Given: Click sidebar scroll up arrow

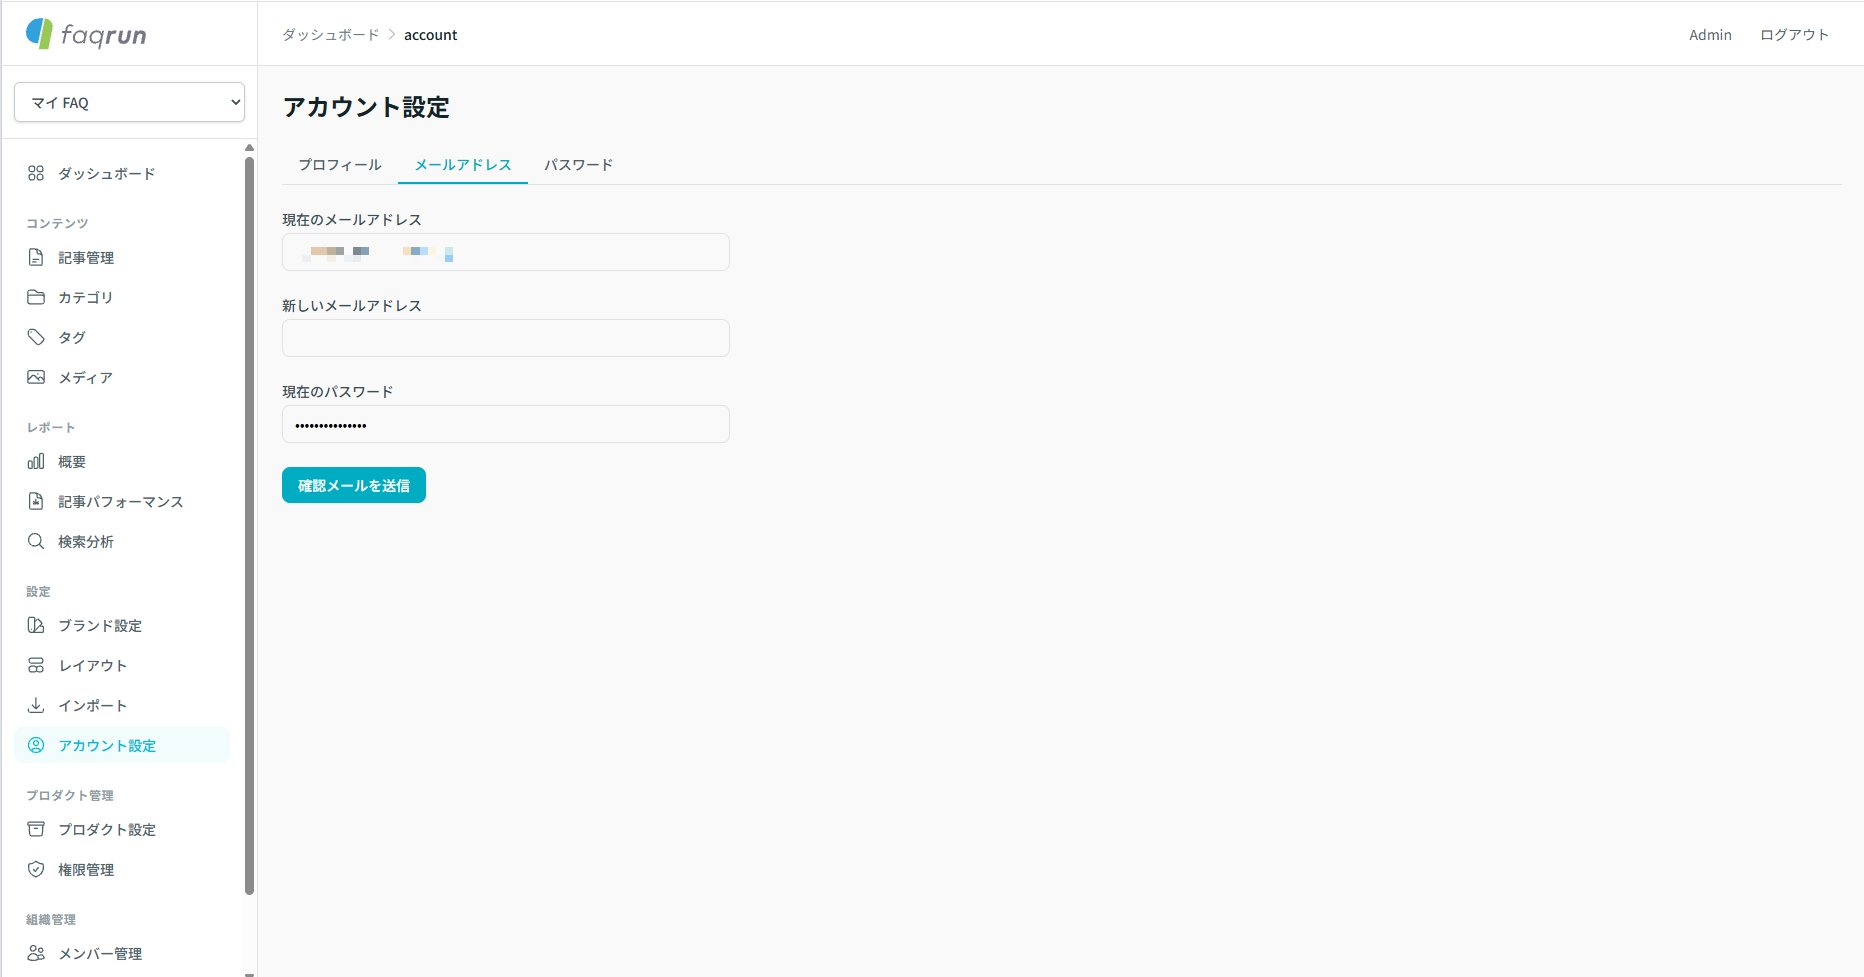Looking at the screenshot, I should [x=249, y=148].
